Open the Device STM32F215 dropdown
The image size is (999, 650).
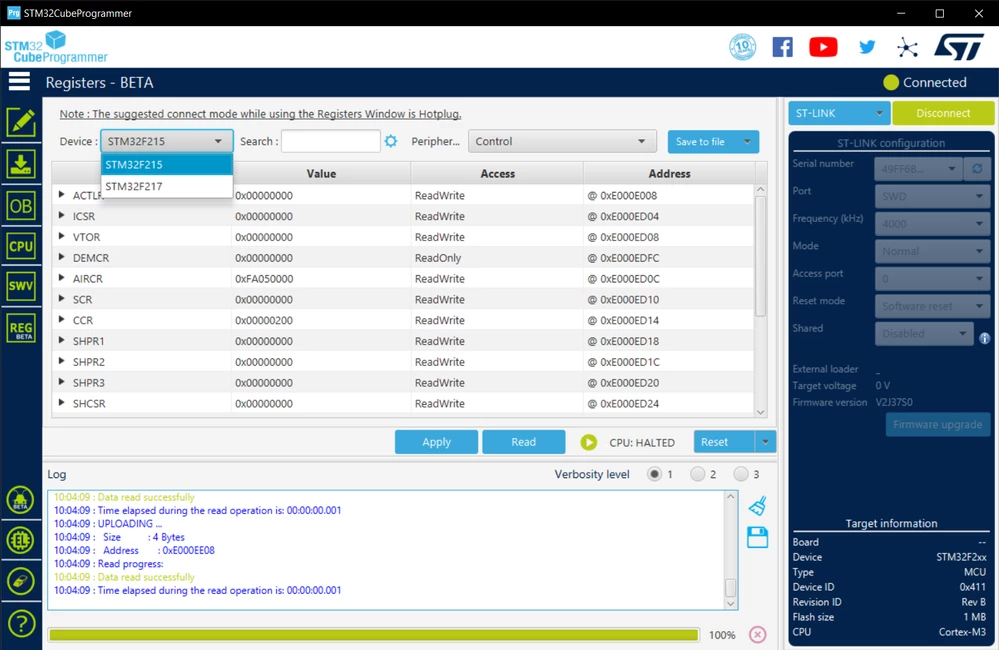166,141
